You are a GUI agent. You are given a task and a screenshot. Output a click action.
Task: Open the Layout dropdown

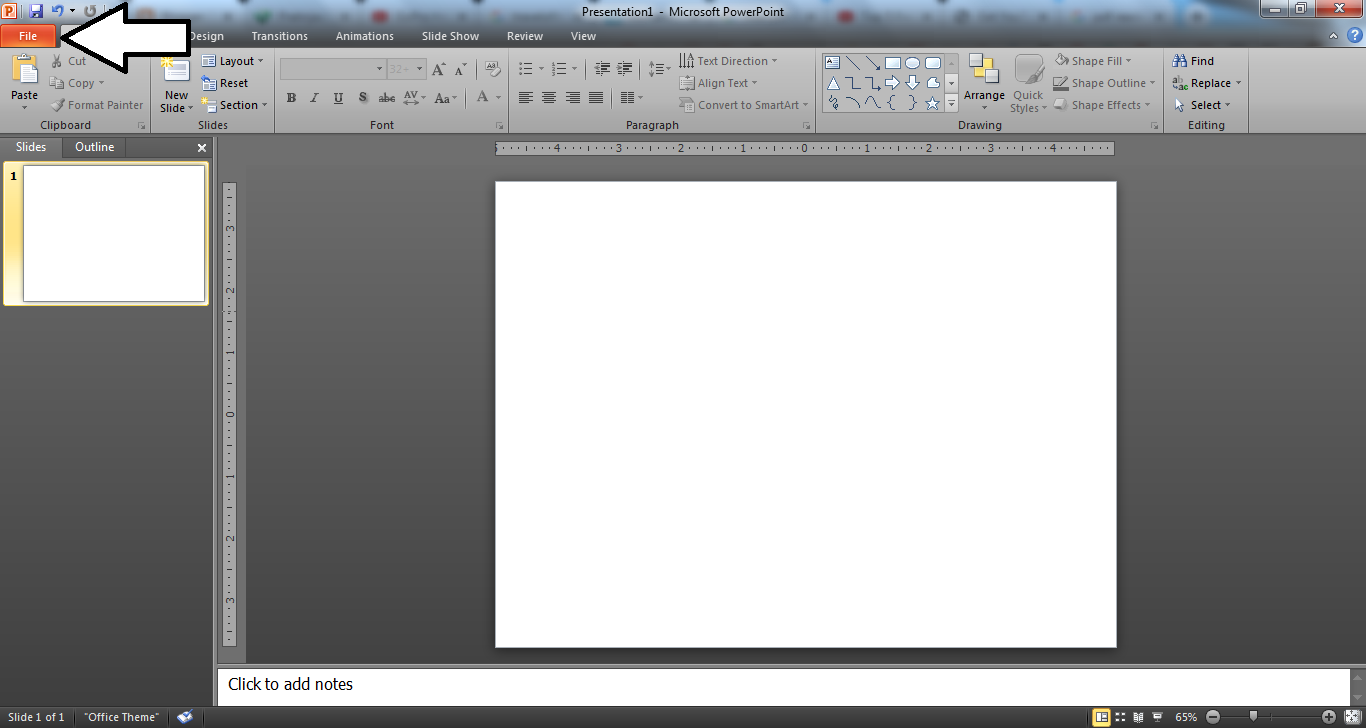pos(233,61)
